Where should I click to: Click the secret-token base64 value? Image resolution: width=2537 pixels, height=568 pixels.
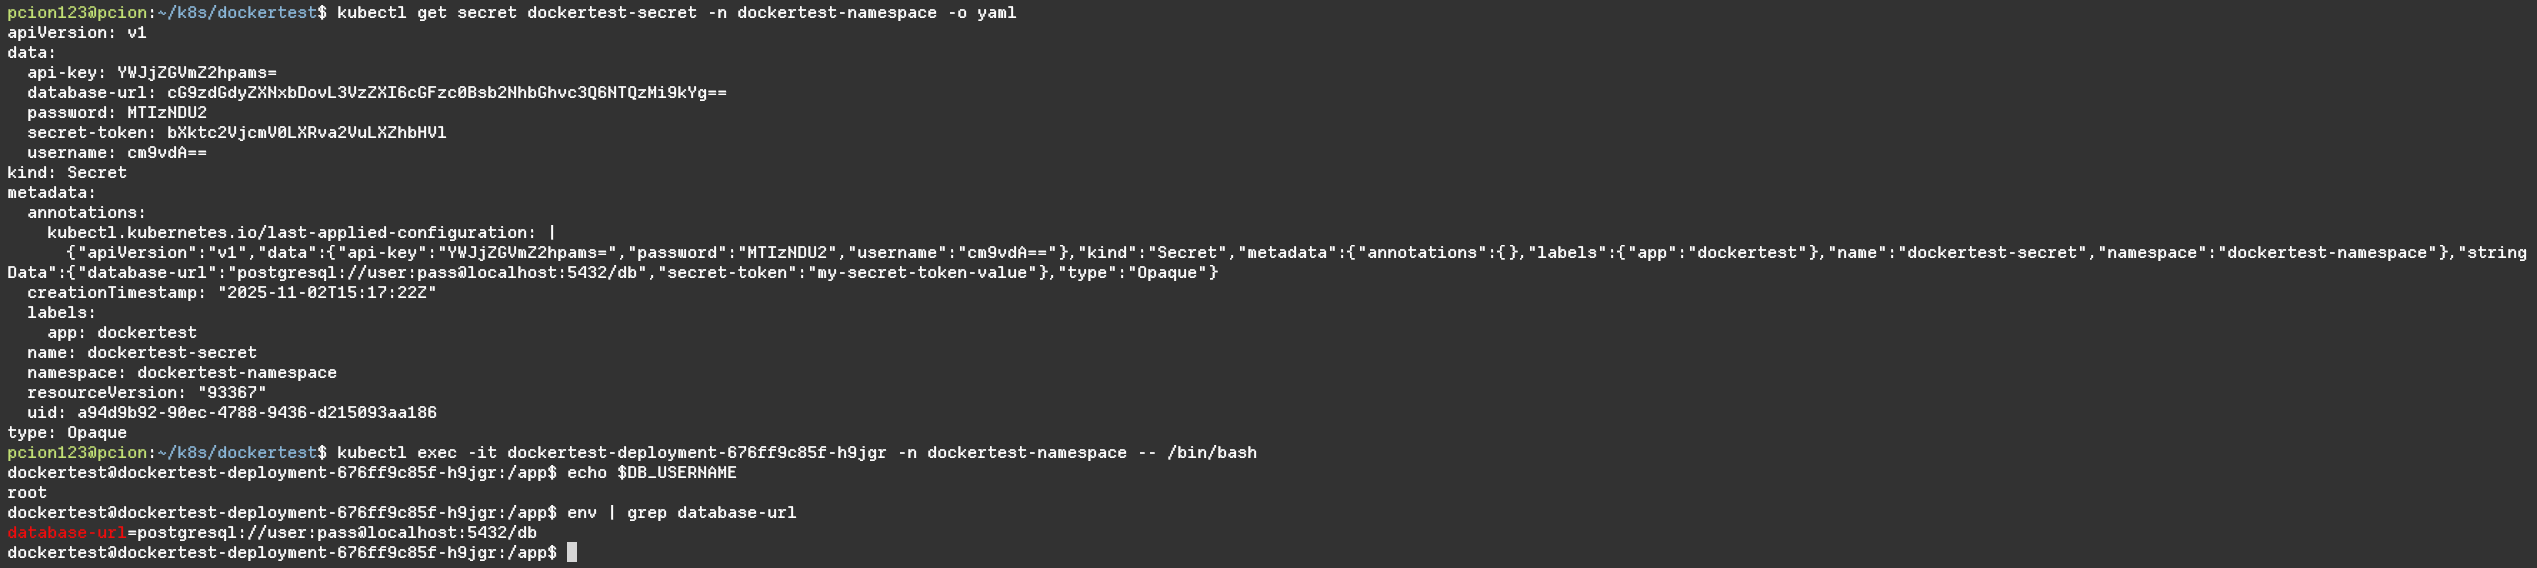tap(306, 133)
